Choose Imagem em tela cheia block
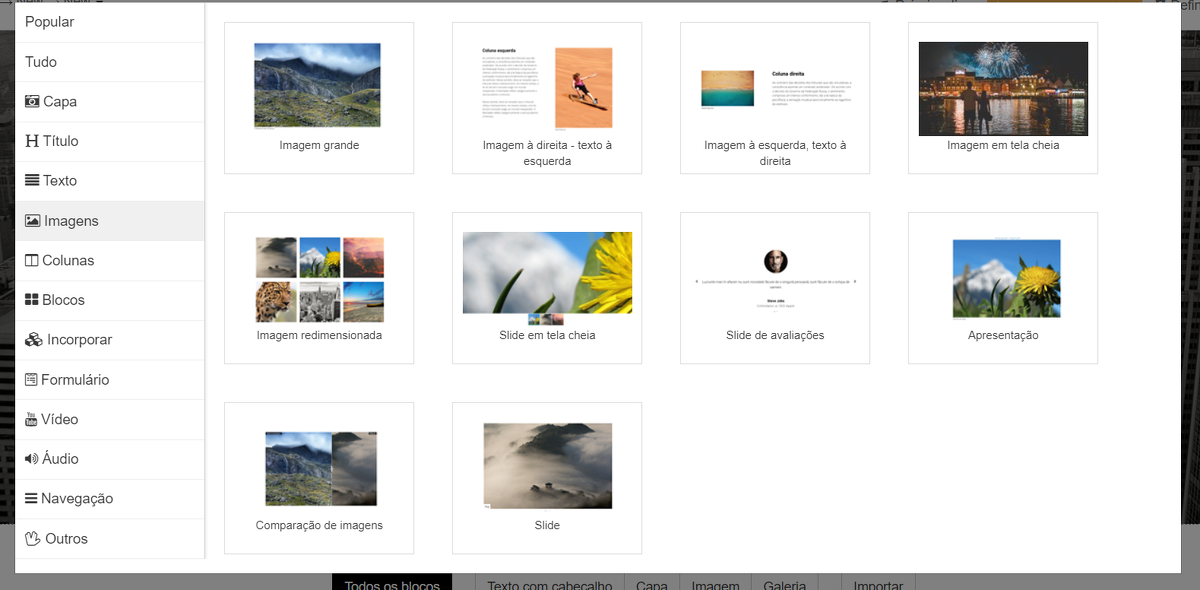The image size is (1200, 590). point(1002,98)
